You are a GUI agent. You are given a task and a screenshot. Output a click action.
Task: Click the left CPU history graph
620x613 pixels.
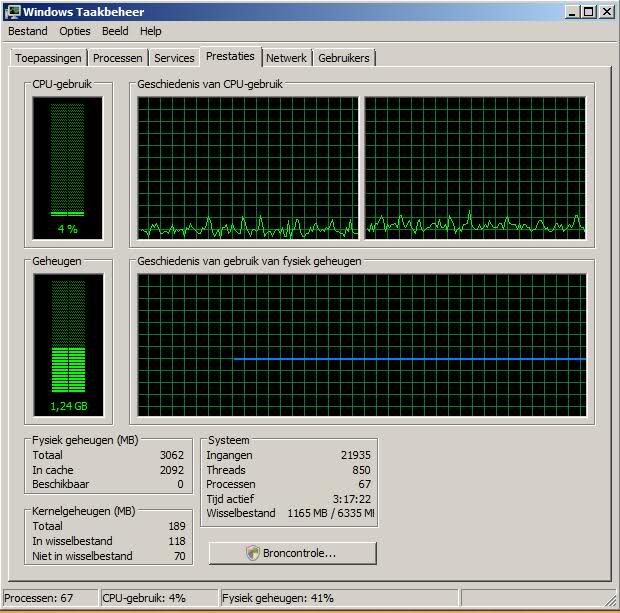click(247, 168)
